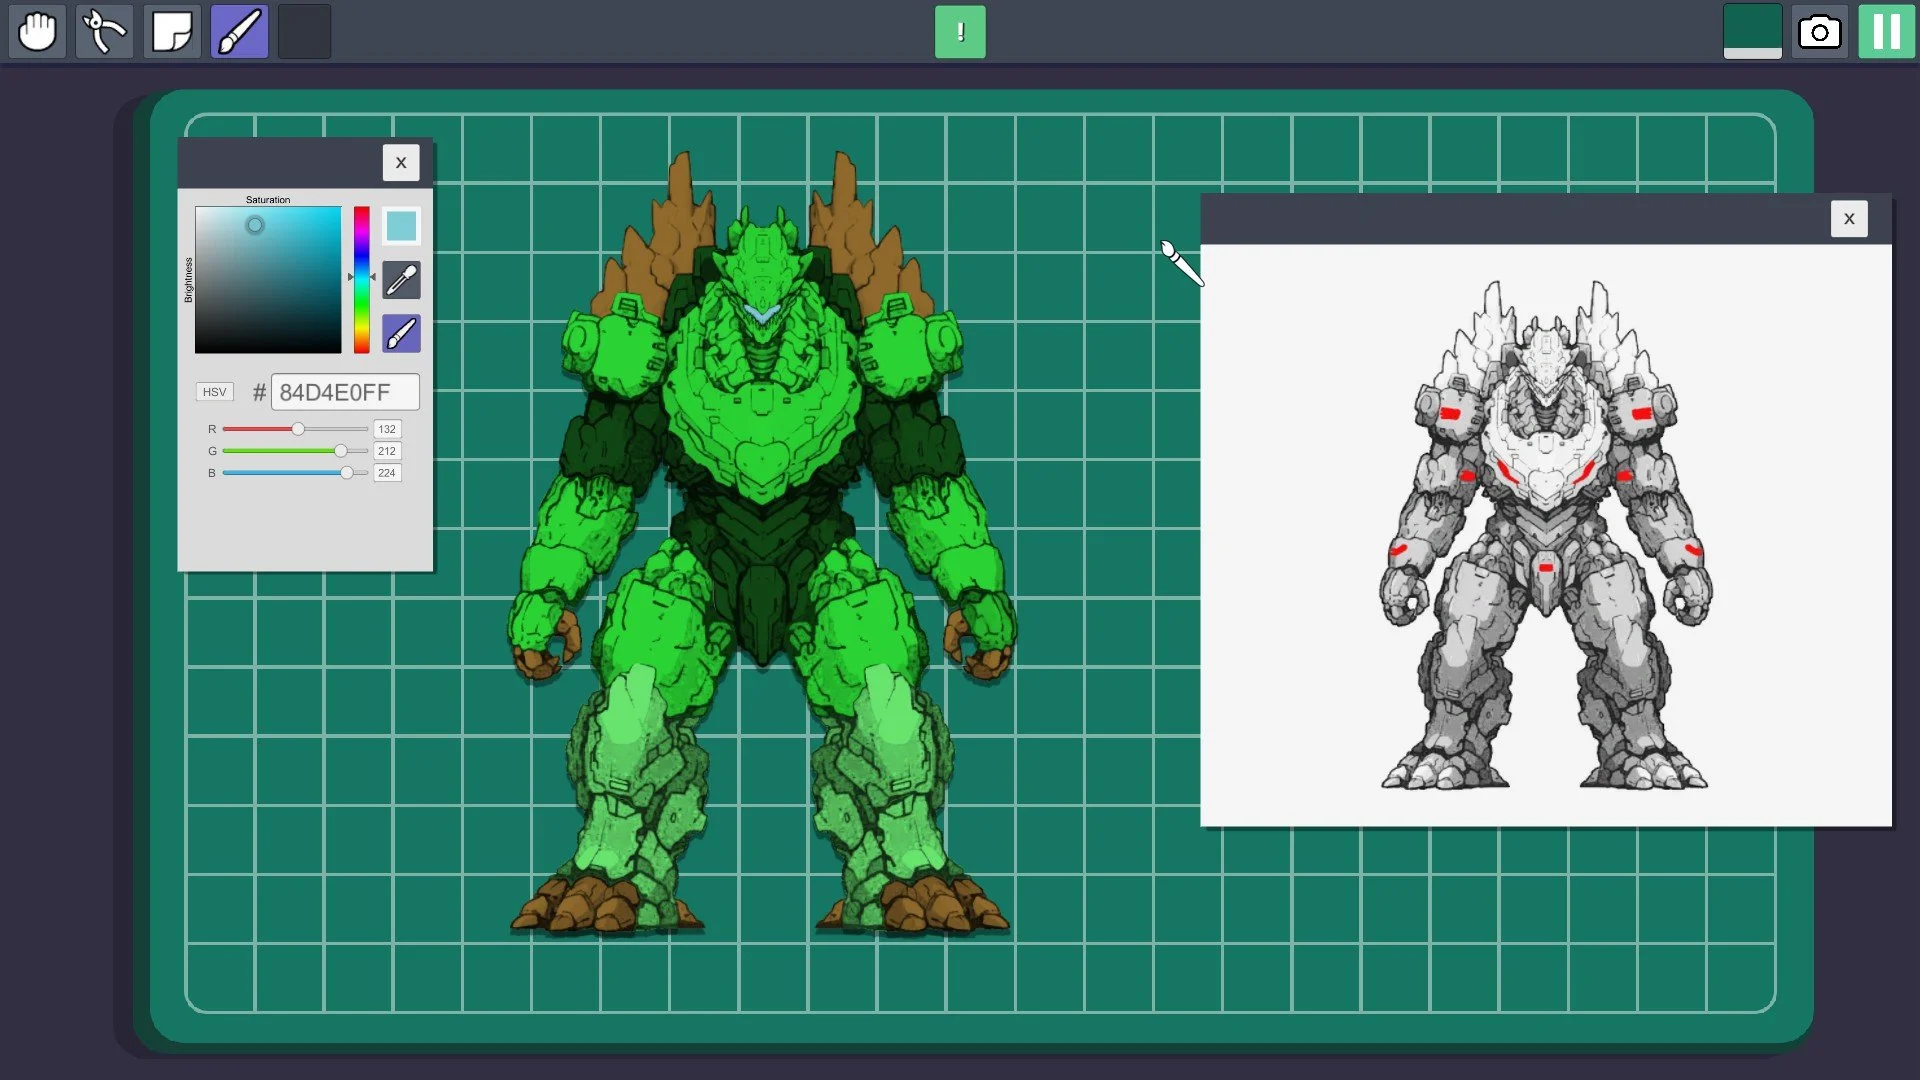Click the hex code input showing 84D4E0FF

click(344, 391)
